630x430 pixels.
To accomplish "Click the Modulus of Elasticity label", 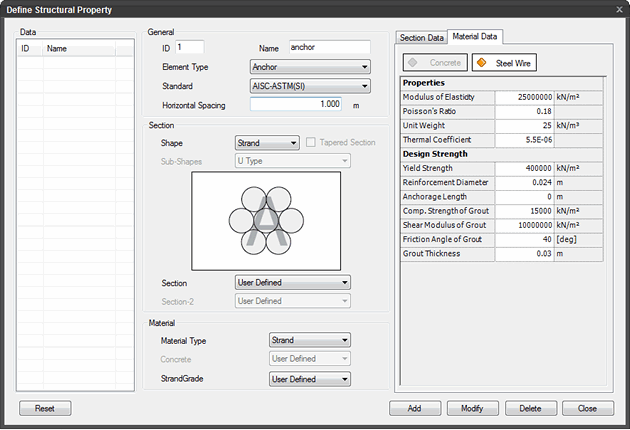I will tap(439, 97).
